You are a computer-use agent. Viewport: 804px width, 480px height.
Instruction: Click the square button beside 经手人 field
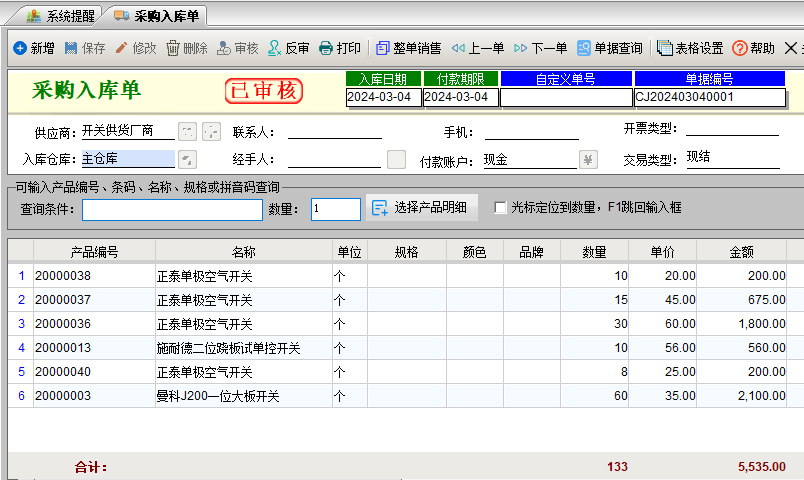(x=397, y=159)
